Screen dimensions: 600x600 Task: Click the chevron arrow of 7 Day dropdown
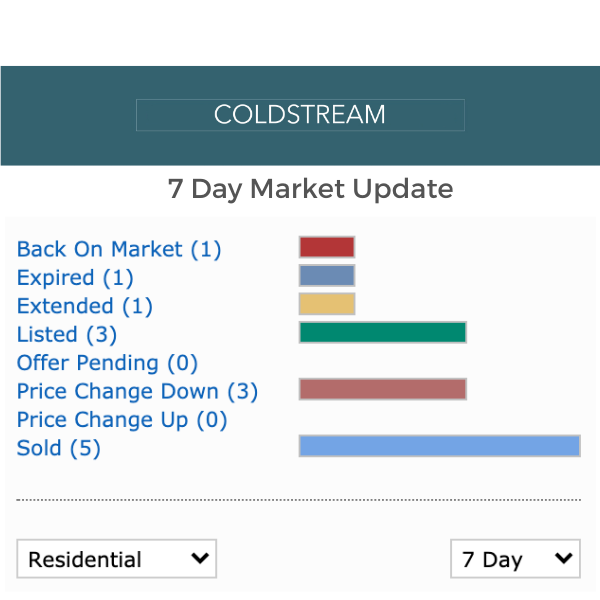point(564,558)
